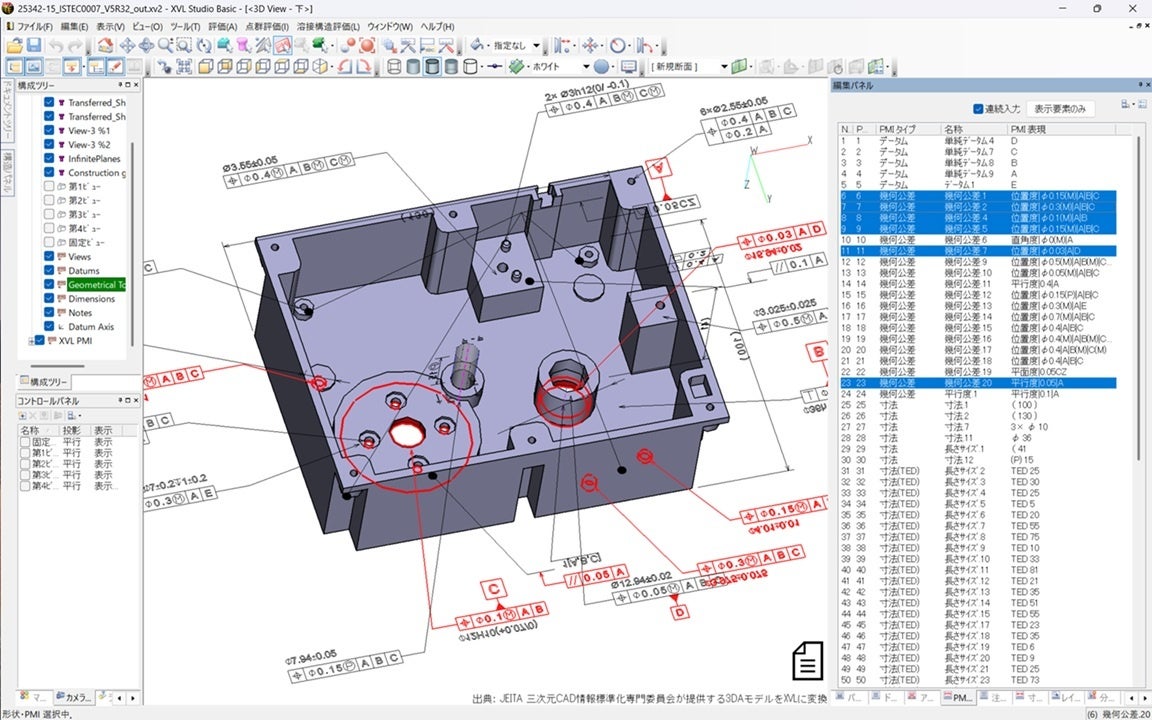The width and height of the screenshot is (1152, 720).
Task: Click the 名称 column header in edit panel
Action: [x=955, y=130]
